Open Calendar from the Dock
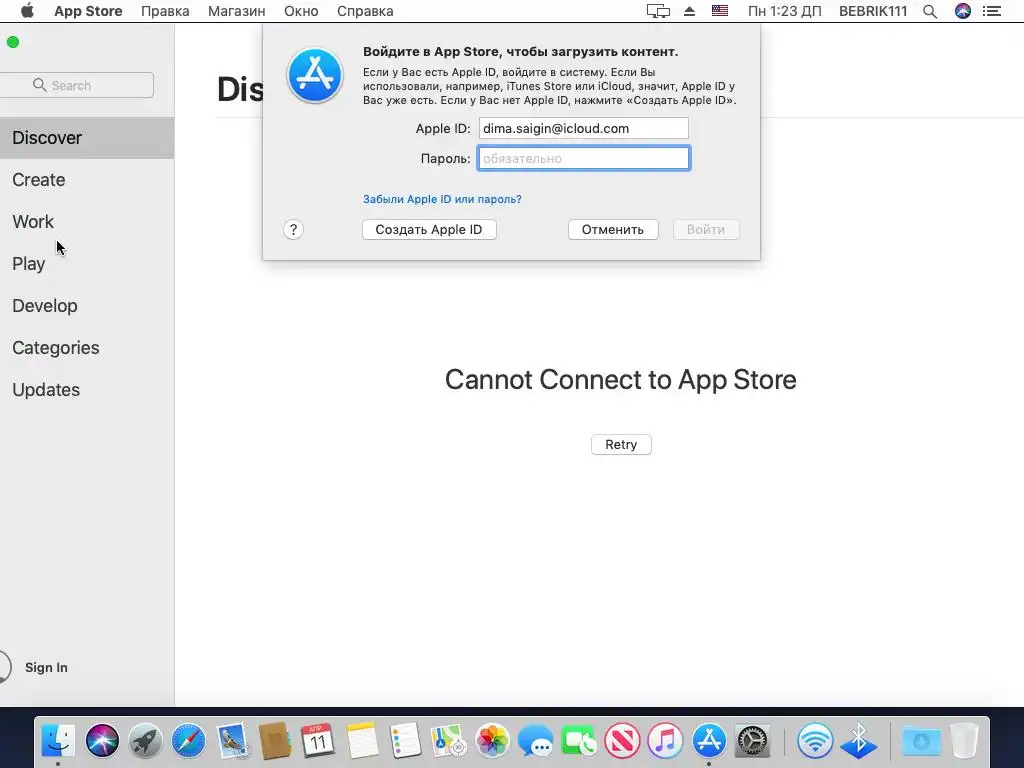The height and width of the screenshot is (768, 1024). pyautogui.click(x=318, y=741)
